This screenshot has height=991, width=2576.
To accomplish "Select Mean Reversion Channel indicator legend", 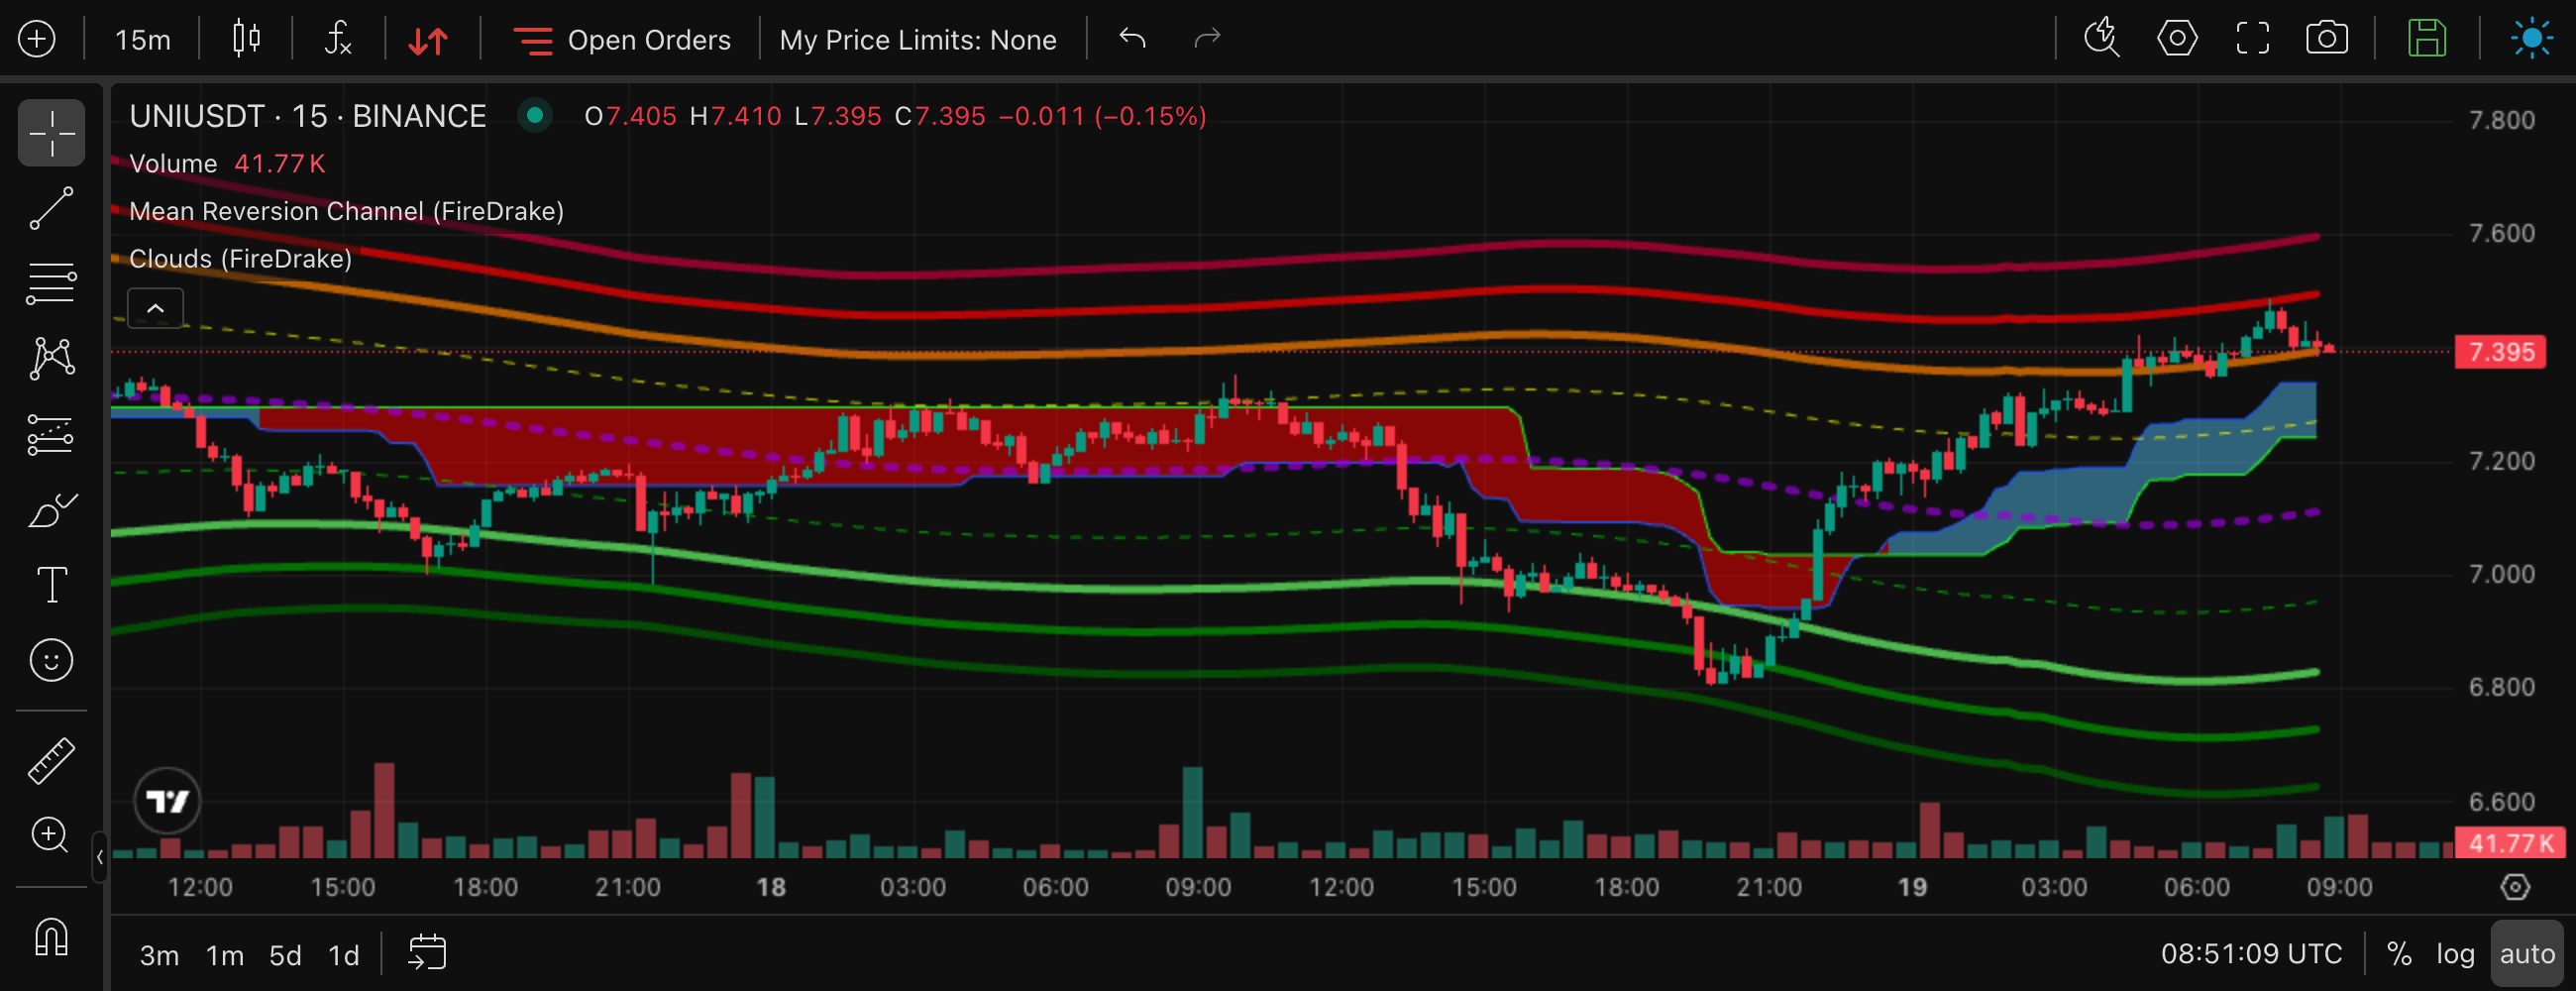I will tap(346, 211).
